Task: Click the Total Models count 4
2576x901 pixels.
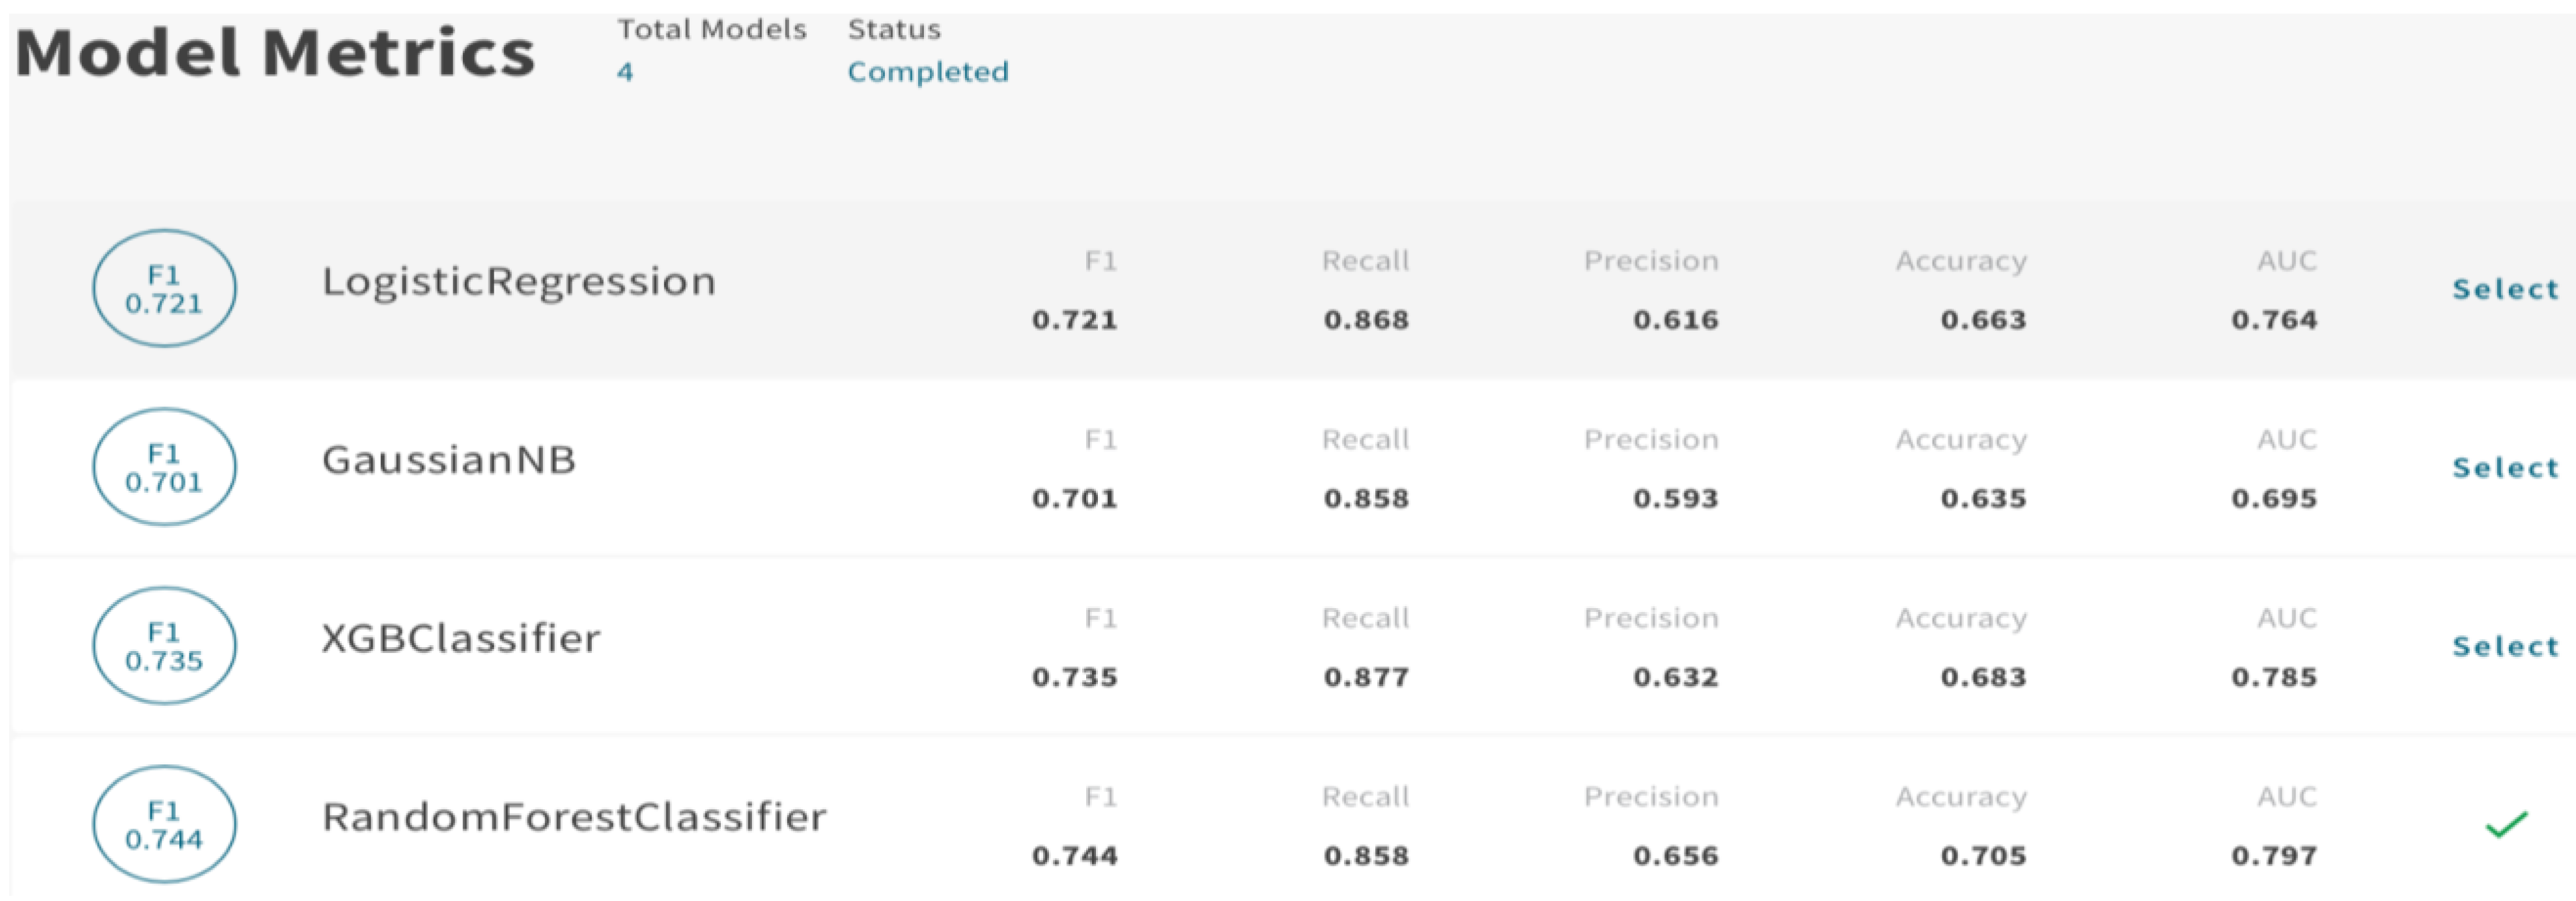Action: pyautogui.click(x=625, y=72)
